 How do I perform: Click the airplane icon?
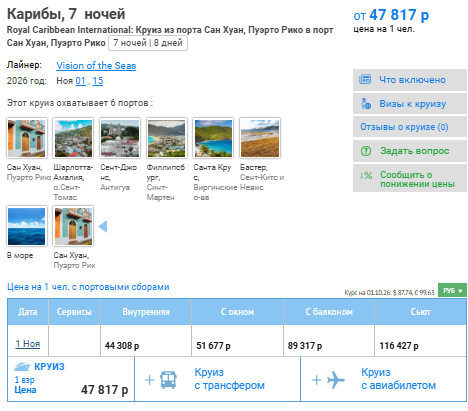(335, 380)
